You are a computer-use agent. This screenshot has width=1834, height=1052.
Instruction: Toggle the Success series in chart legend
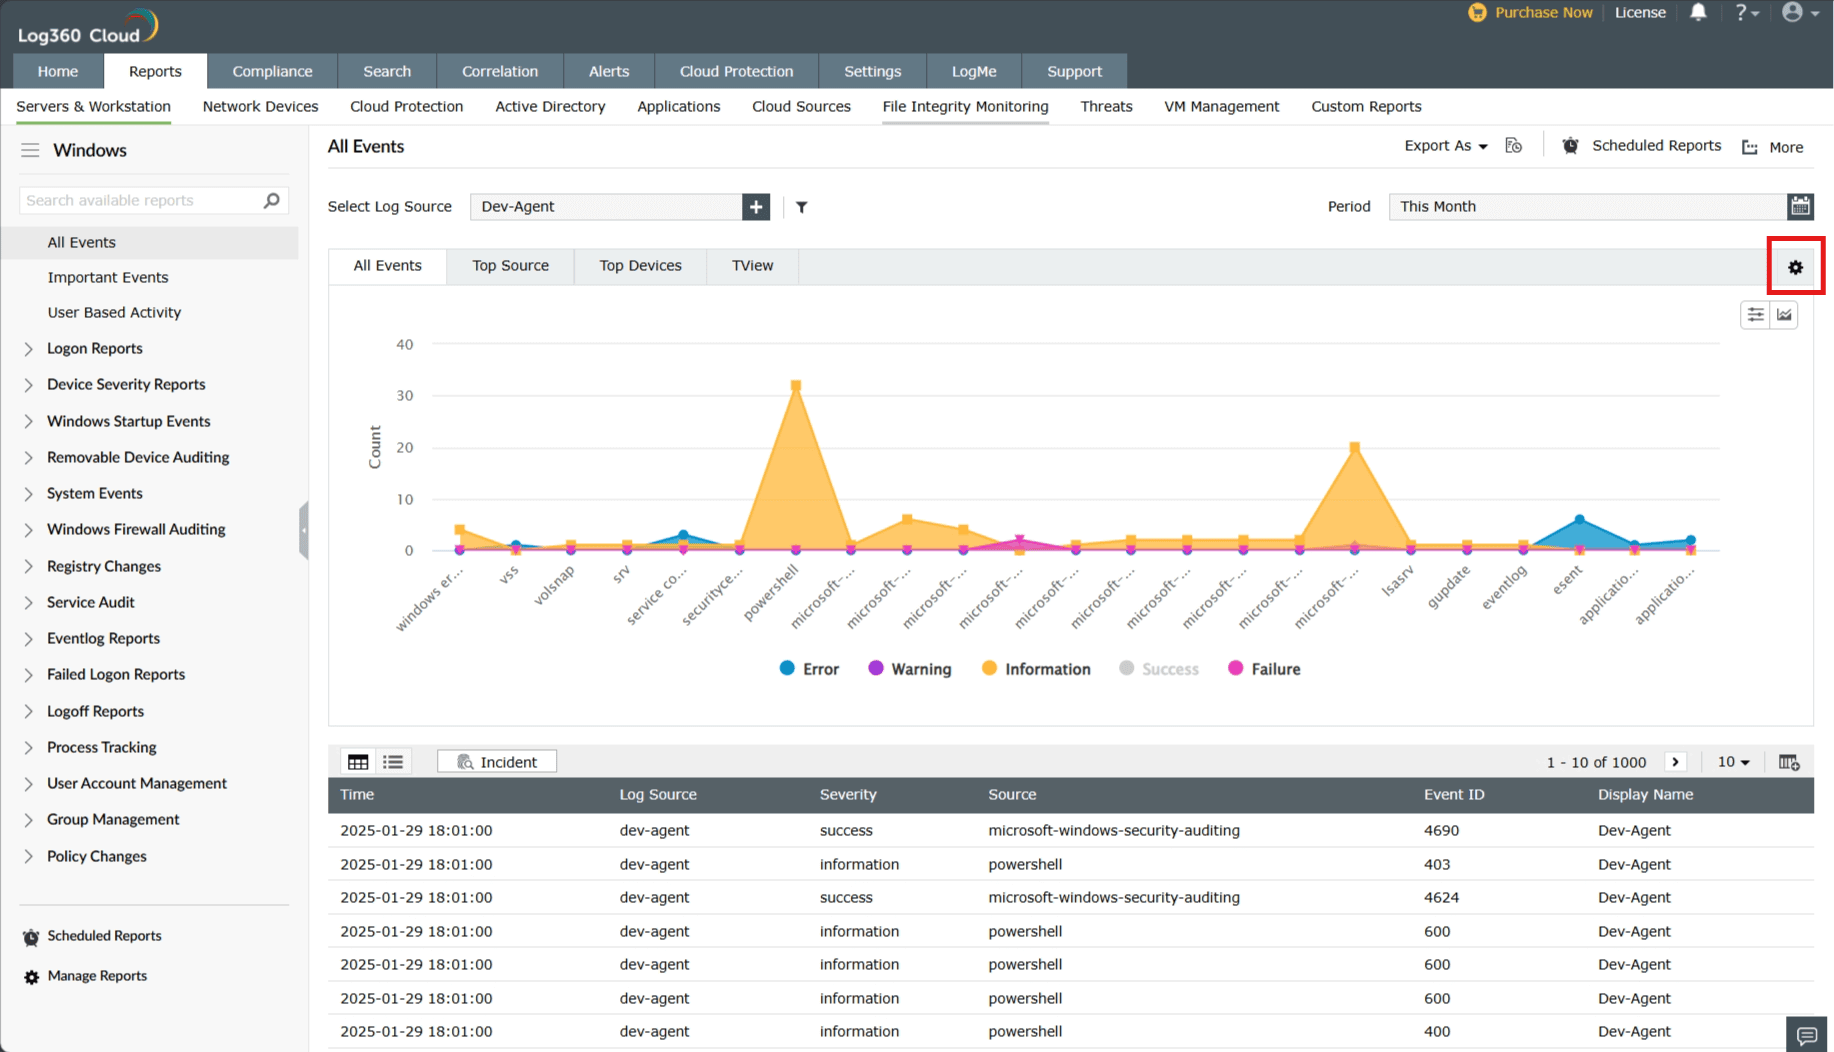click(1159, 669)
